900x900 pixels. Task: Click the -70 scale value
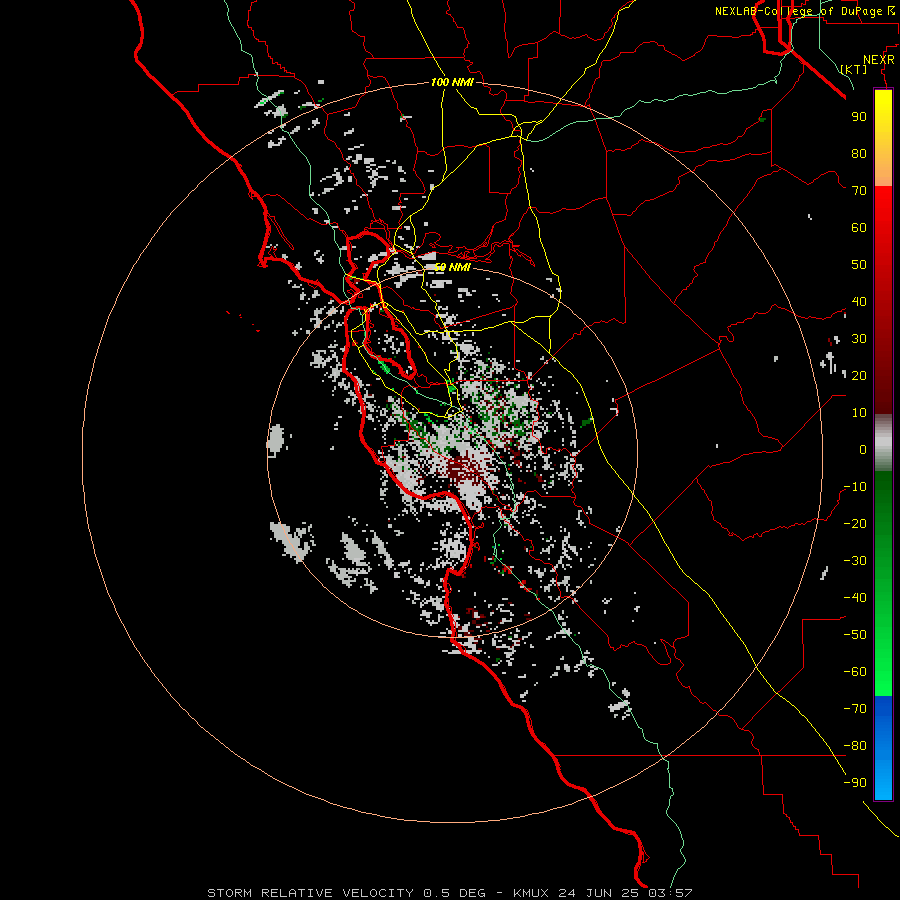[855, 709]
